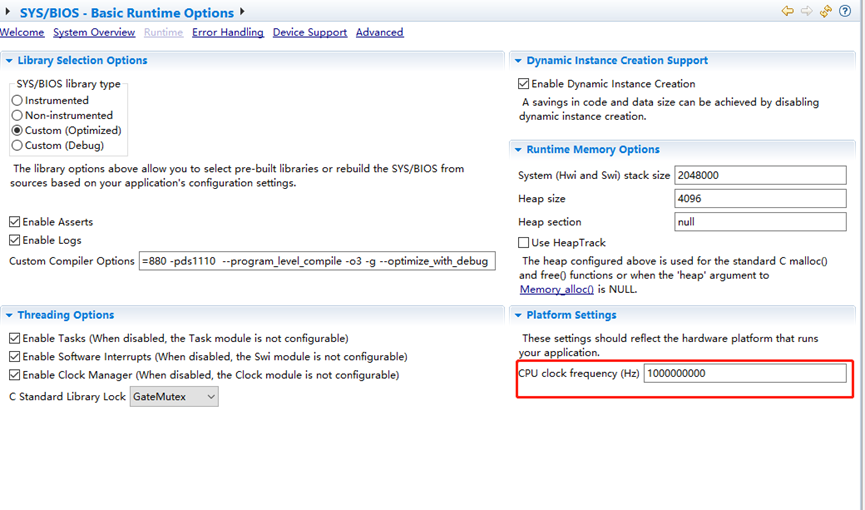
Task: Switch to the Error Handling page
Action: 228,33
